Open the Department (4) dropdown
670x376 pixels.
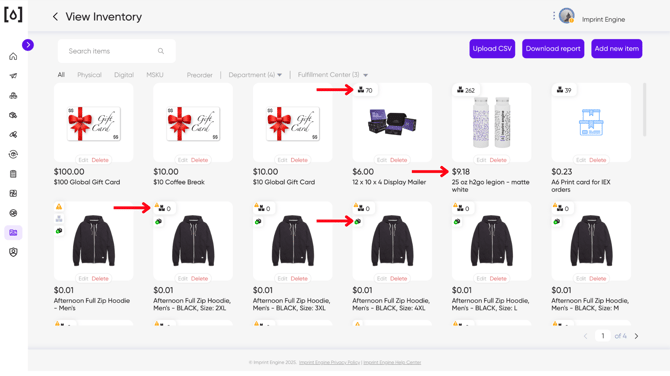pos(255,75)
